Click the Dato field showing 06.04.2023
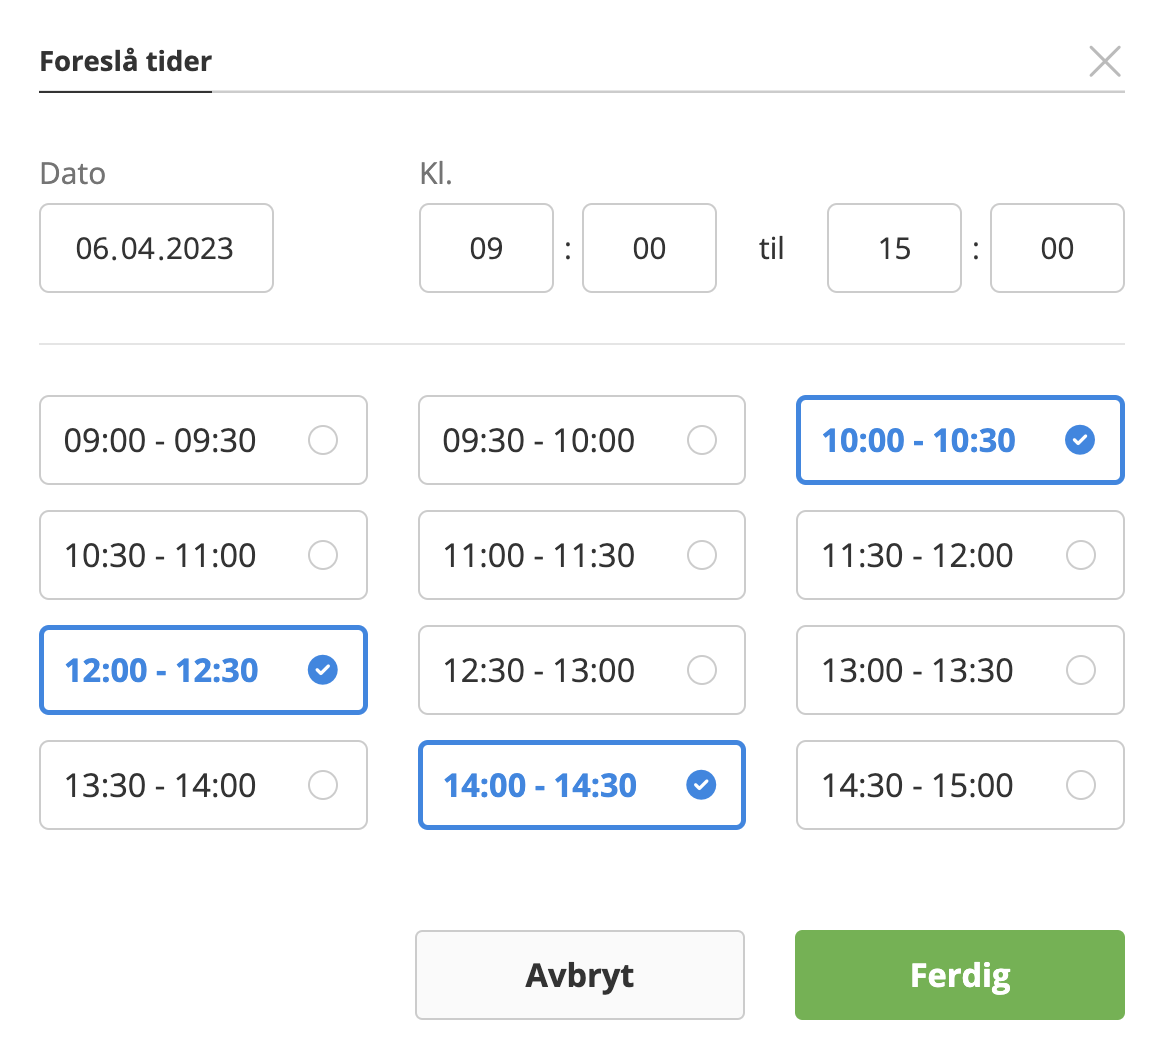This screenshot has width=1162, height=1060. (156, 248)
